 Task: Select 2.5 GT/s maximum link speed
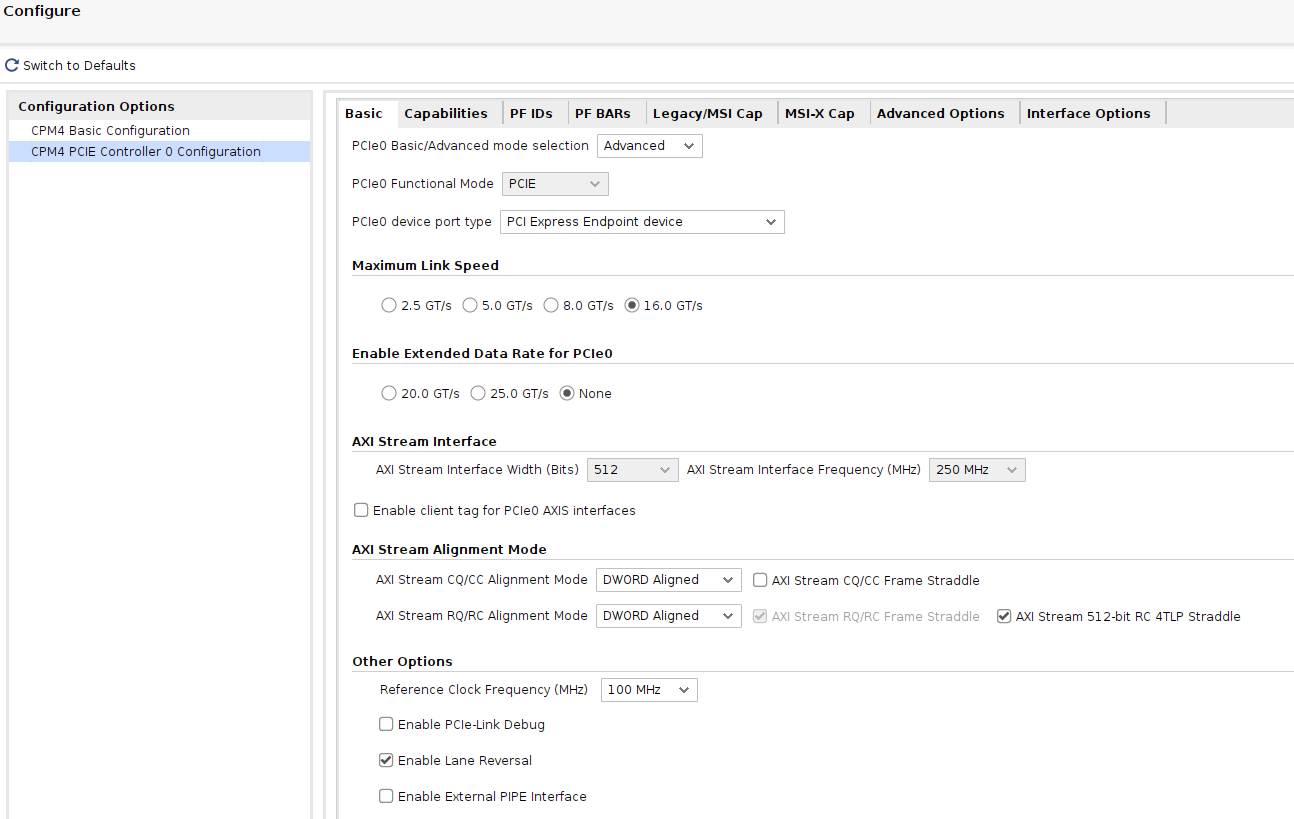pos(389,305)
